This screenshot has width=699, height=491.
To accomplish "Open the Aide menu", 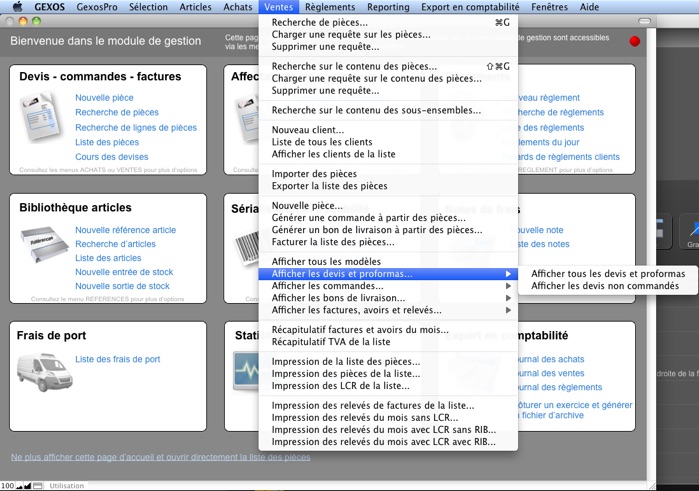I will click(589, 7).
